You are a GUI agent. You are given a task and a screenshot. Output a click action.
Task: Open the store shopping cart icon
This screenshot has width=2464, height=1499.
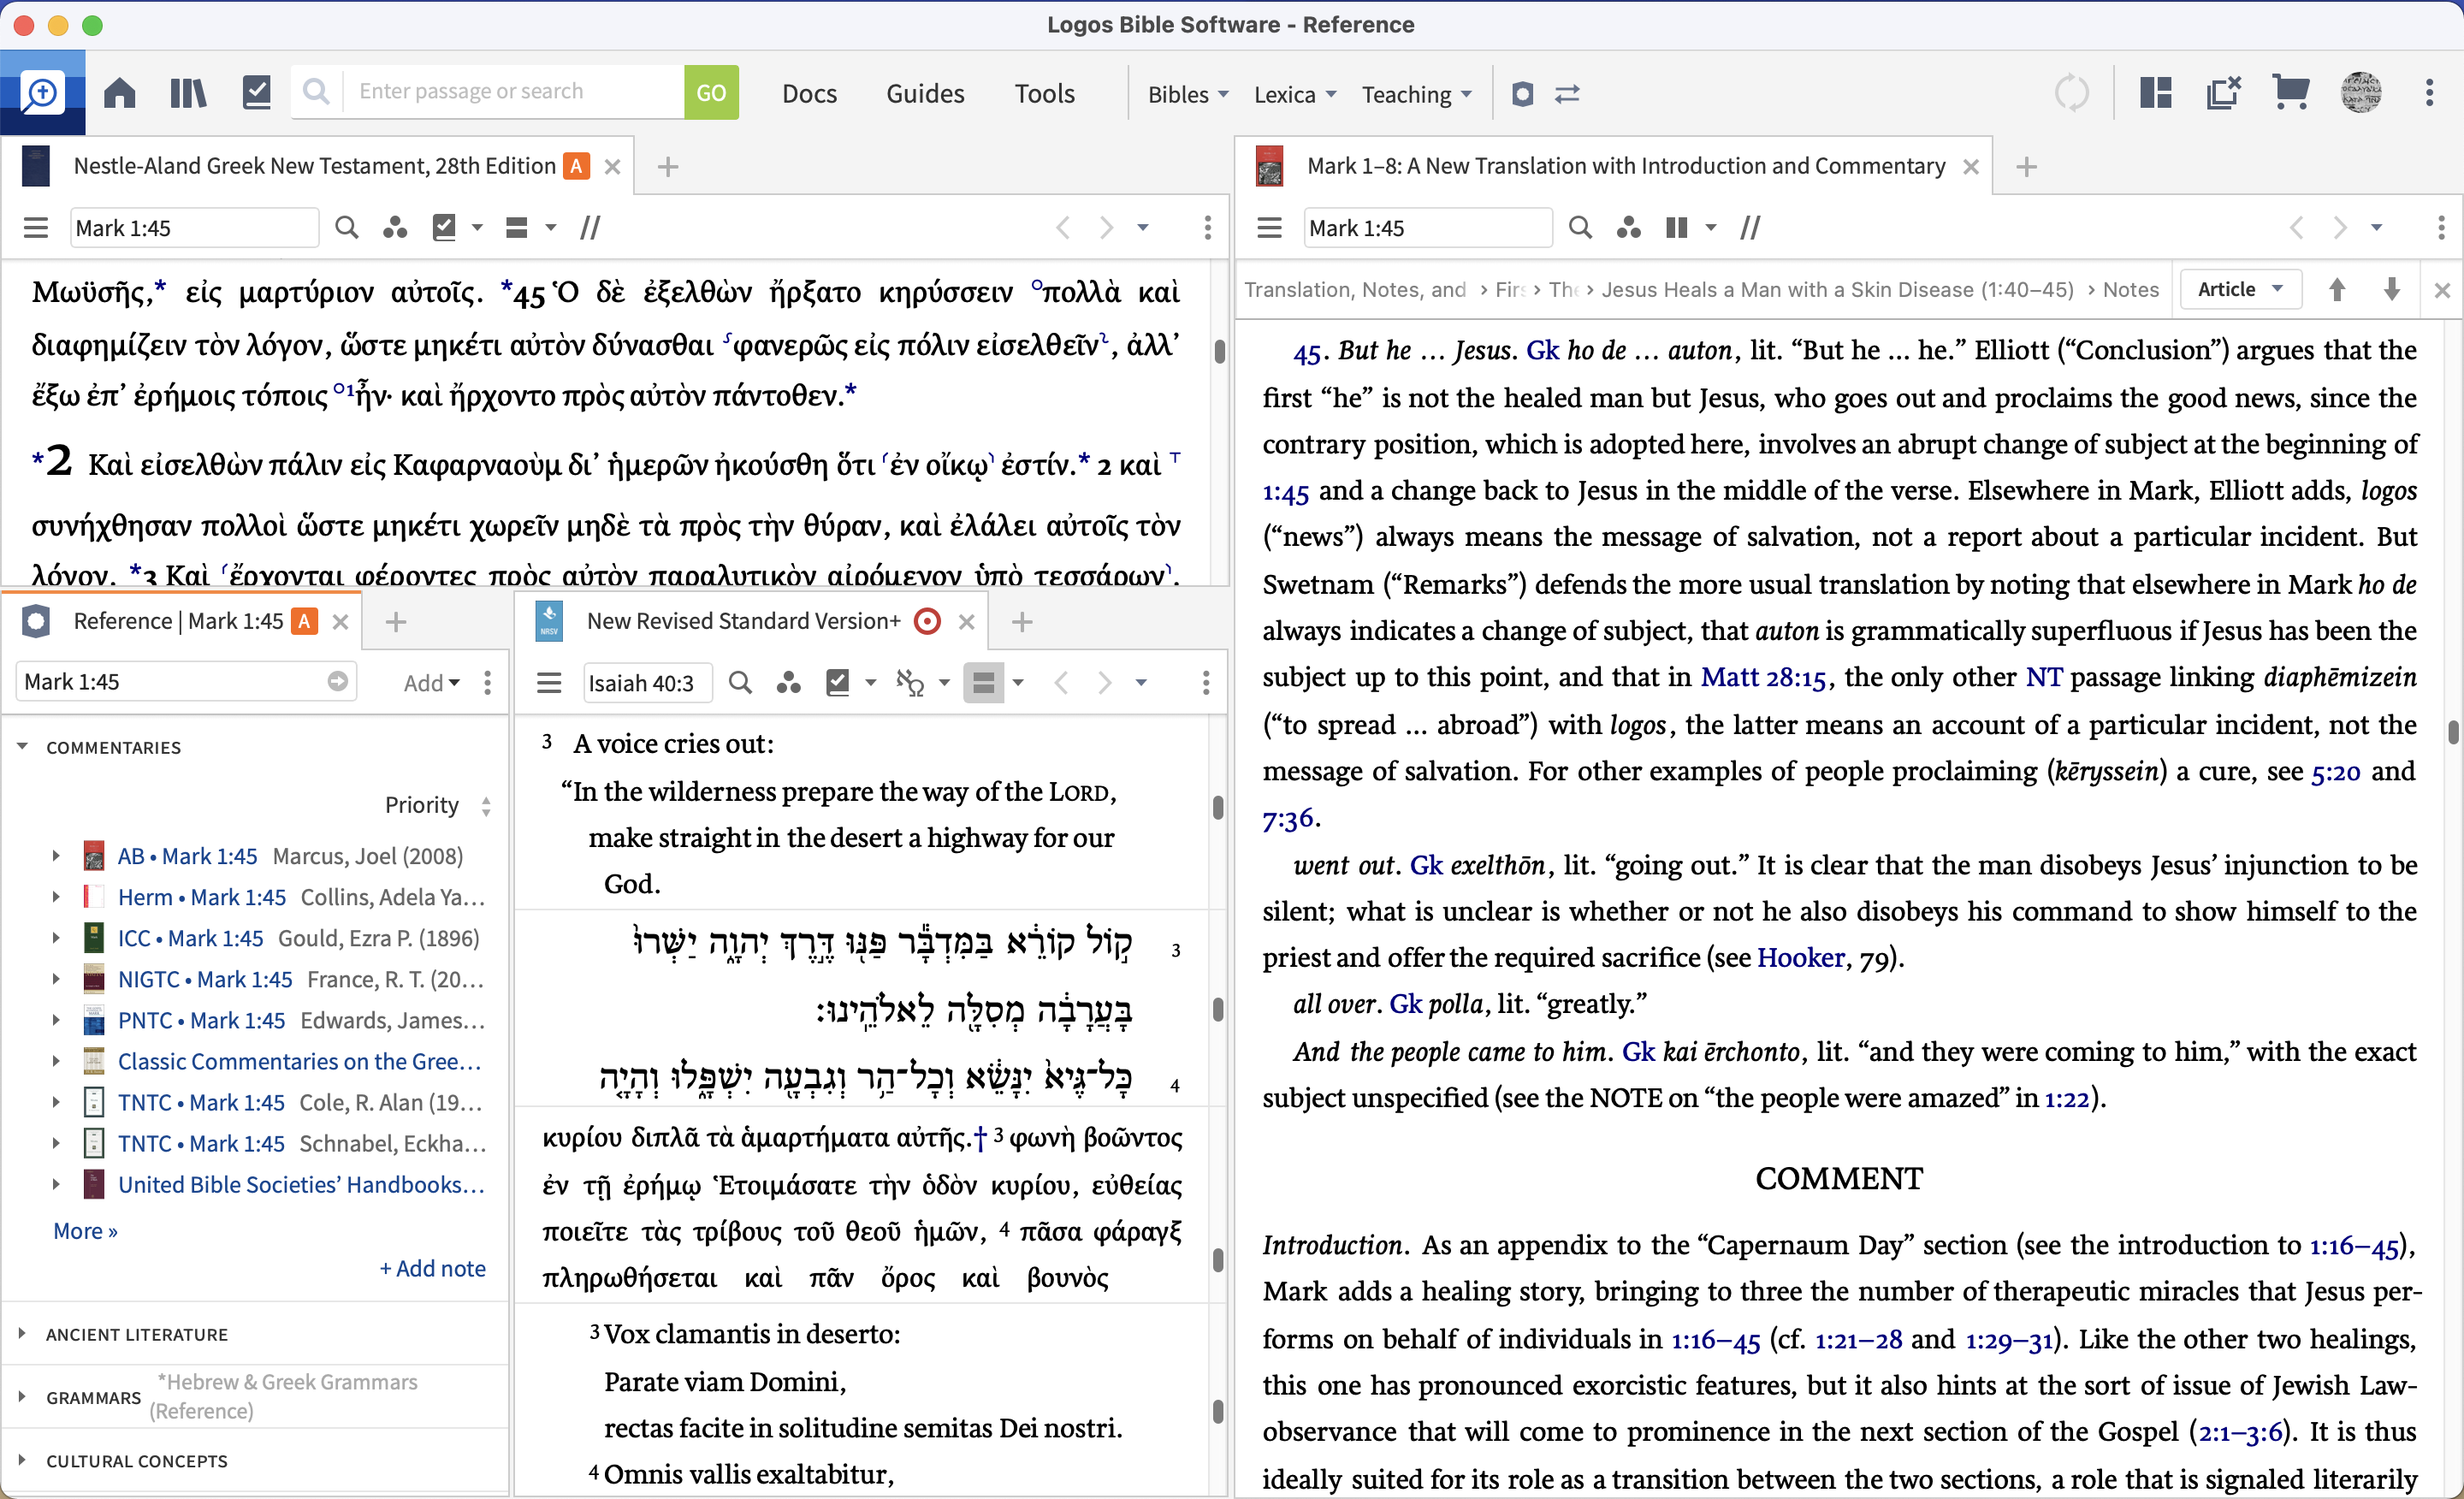click(x=2291, y=92)
